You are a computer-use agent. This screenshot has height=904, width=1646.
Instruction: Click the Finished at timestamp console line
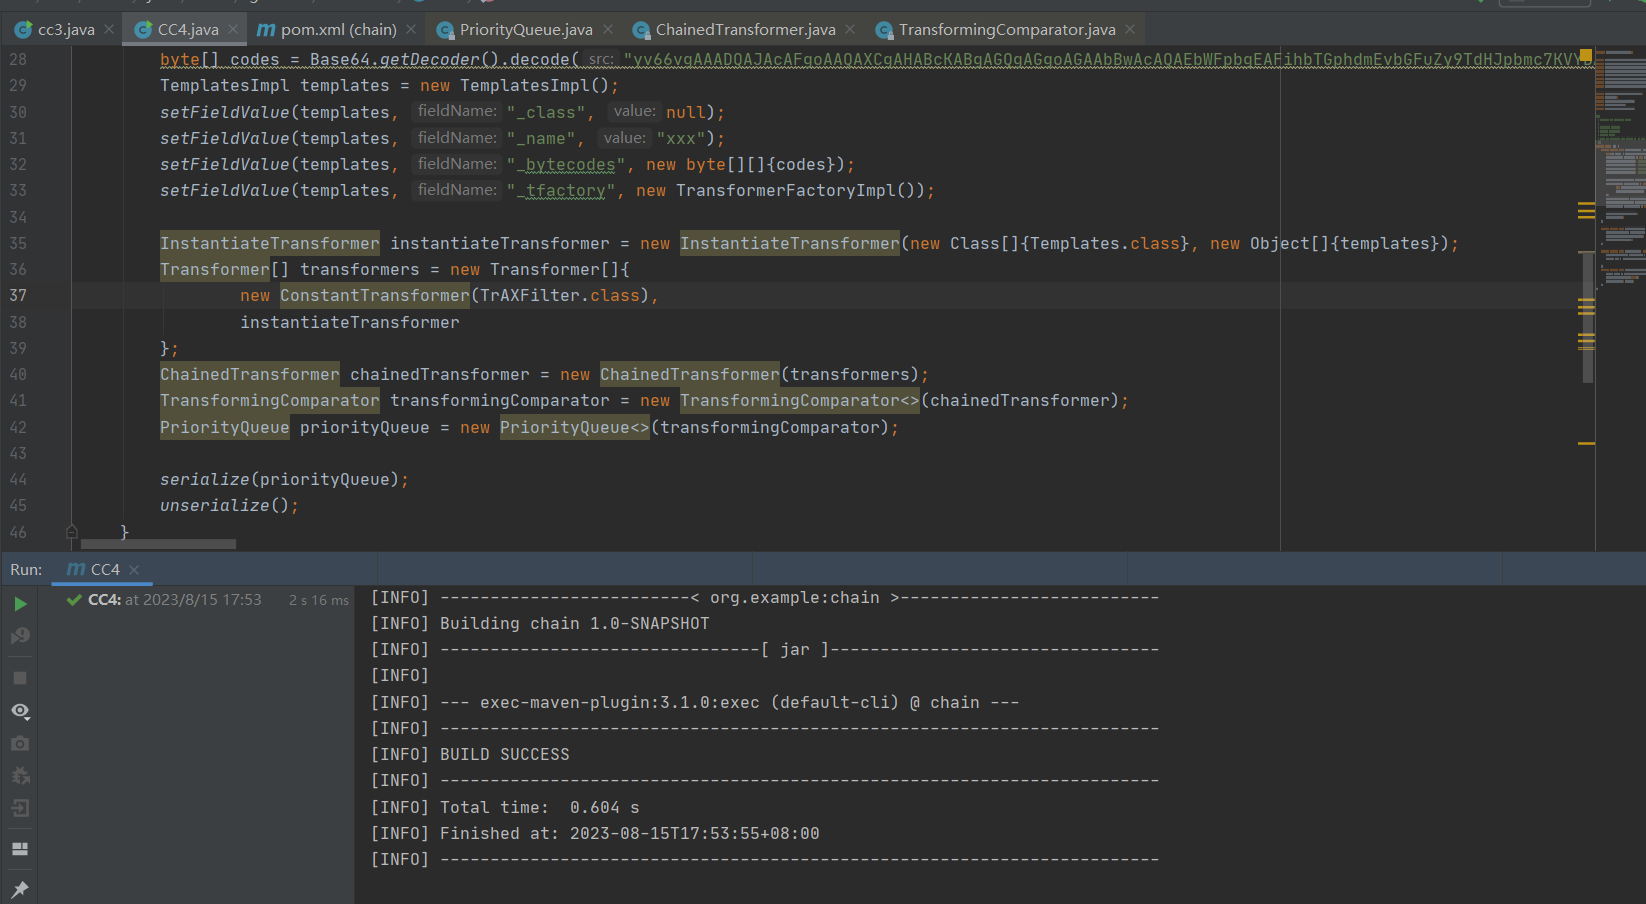click(x=595, y=833)
